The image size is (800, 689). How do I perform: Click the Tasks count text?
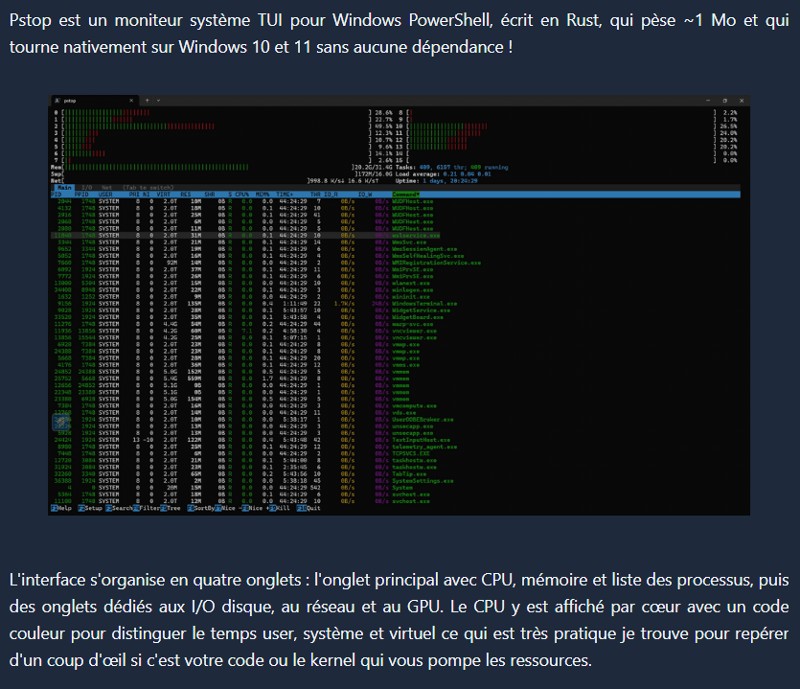[x=452, y=167]
